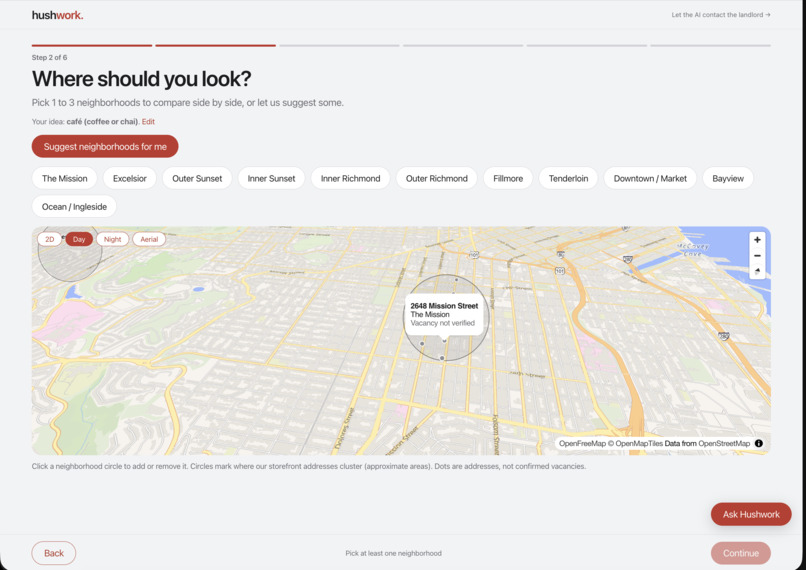The image size is (806, 570).
Task: Select Fillmore neighborhood chip
Action: pyautogui.click(x=508, y=178)
